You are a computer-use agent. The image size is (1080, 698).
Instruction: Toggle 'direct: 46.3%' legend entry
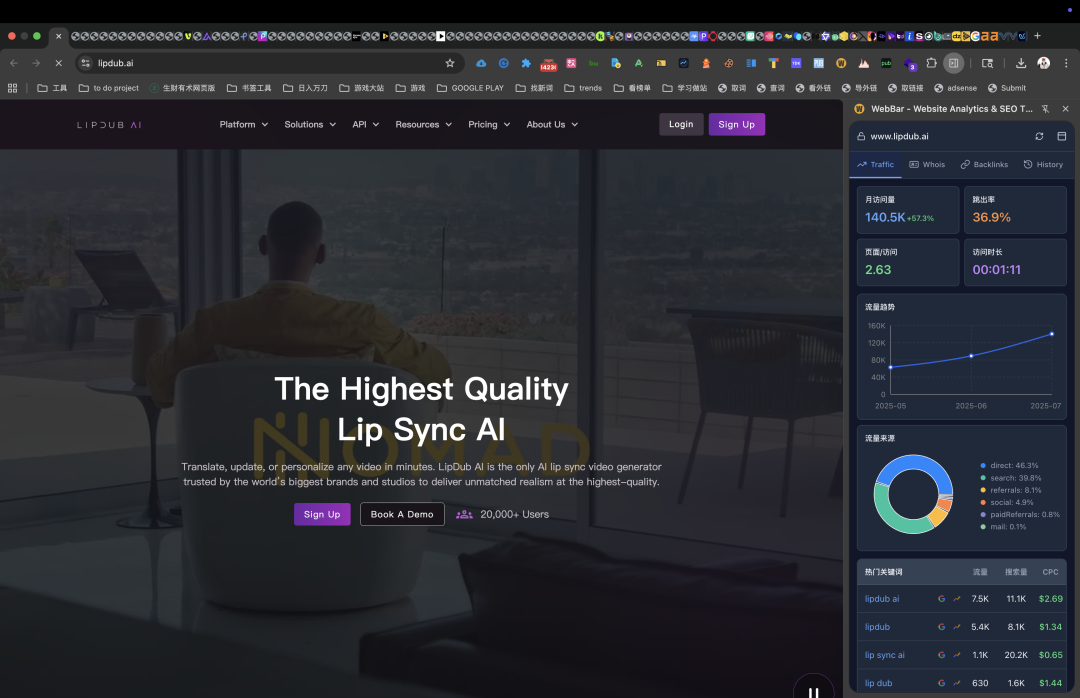pyautogui.click(x=1009, y=466)
